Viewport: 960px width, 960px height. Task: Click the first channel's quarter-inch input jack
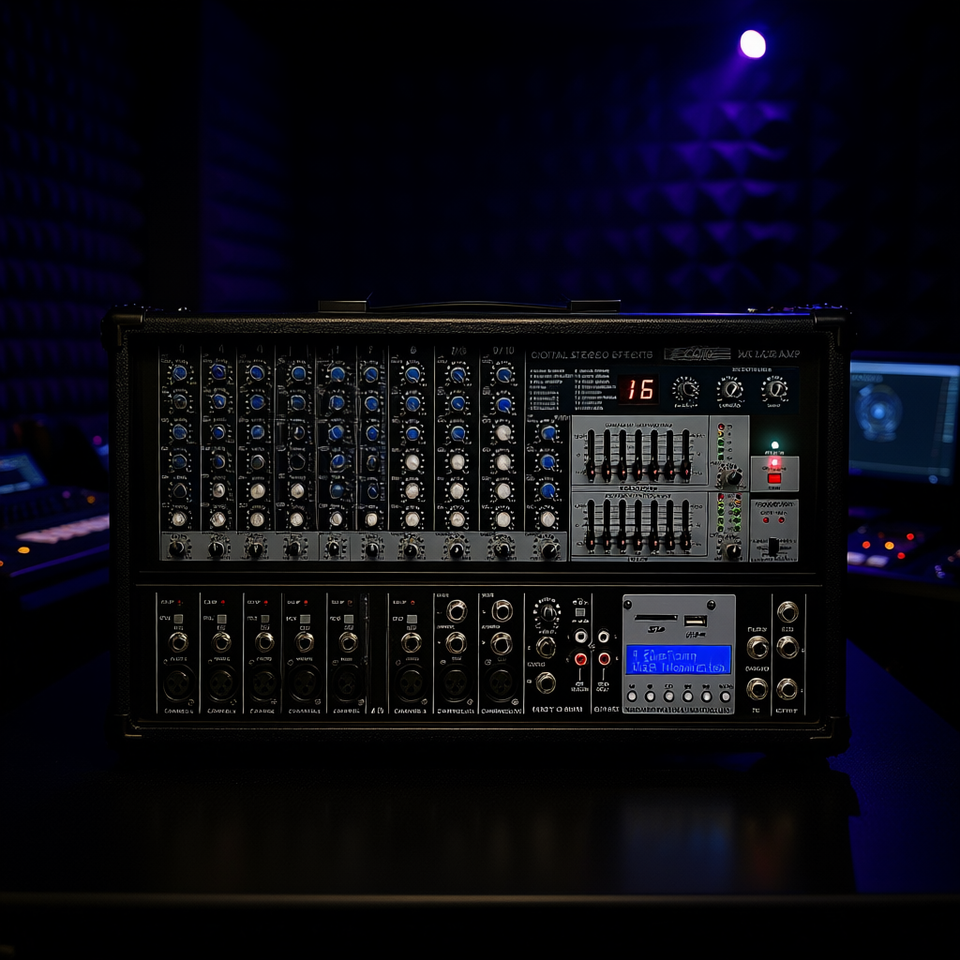click(x=178, y=642)
